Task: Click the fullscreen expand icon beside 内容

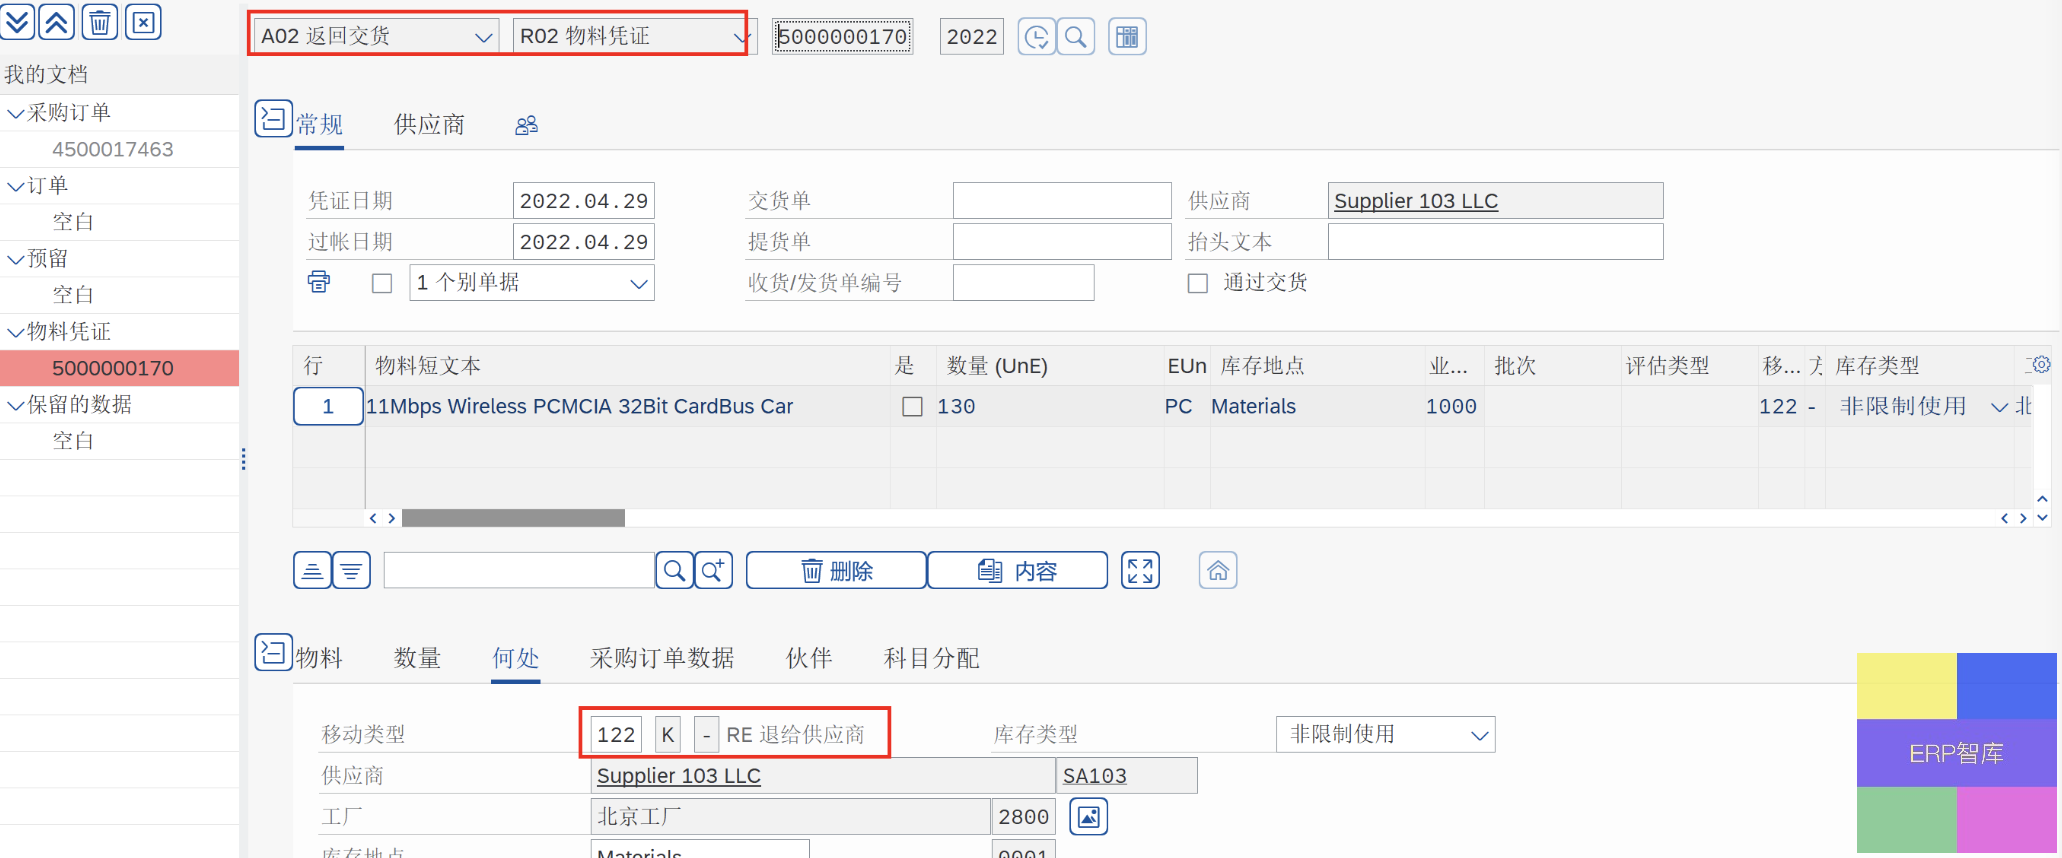Action: click(x=1140, y=571)
